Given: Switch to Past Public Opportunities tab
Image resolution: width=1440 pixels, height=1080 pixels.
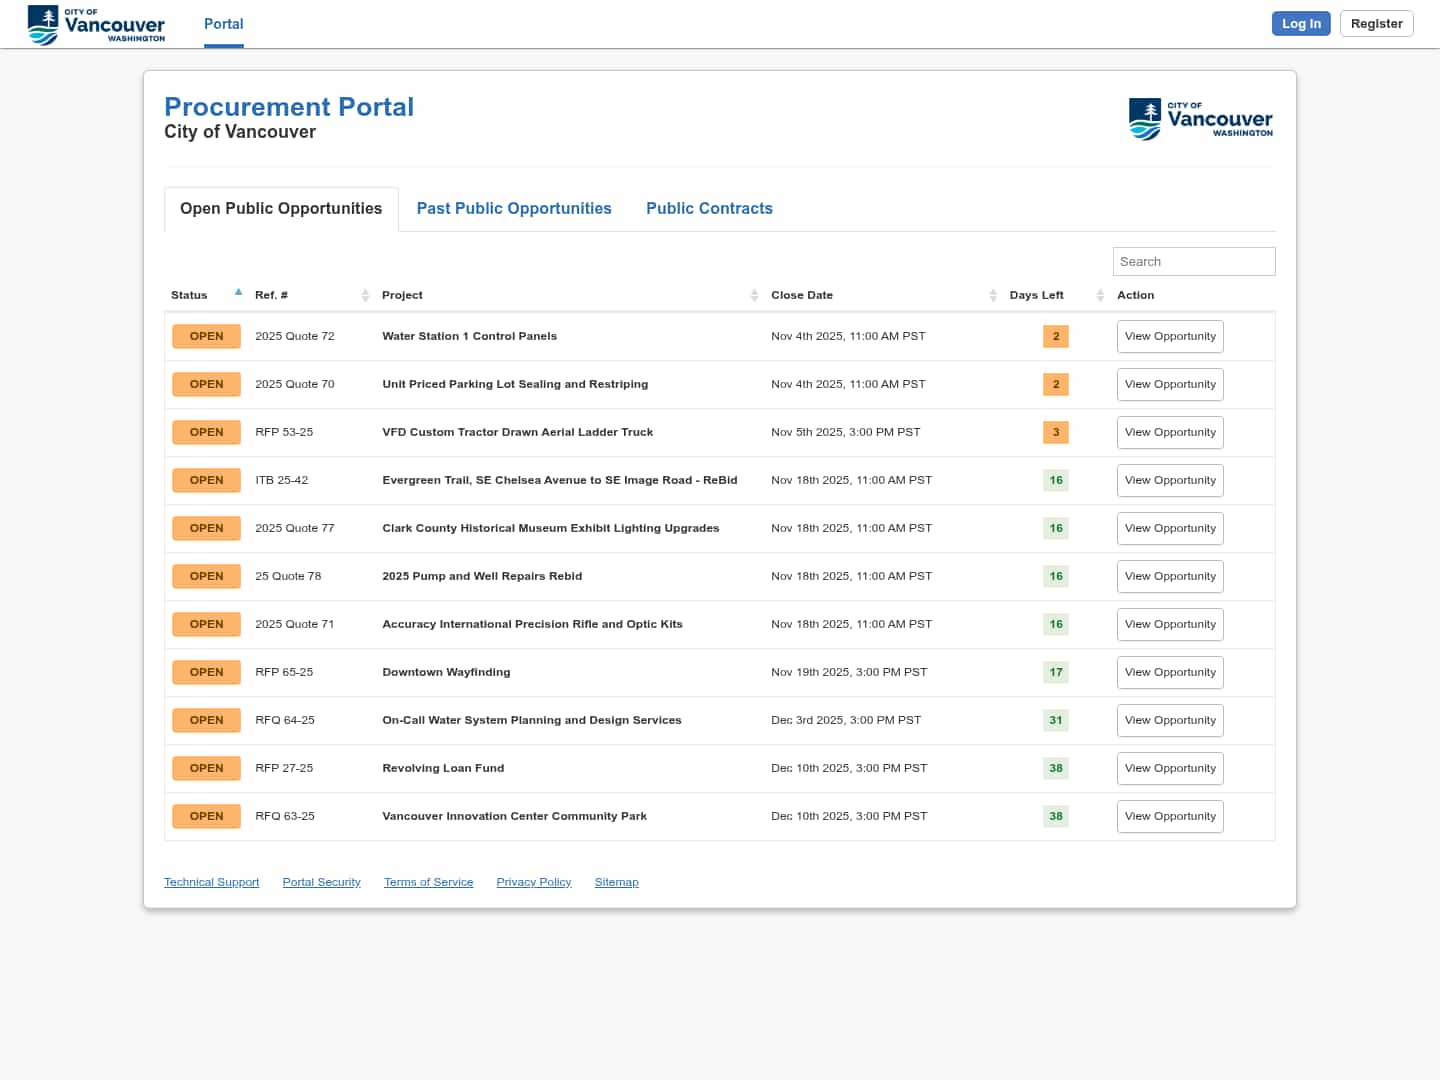Looking at the screenshot, I should click(x=514, y=209).
